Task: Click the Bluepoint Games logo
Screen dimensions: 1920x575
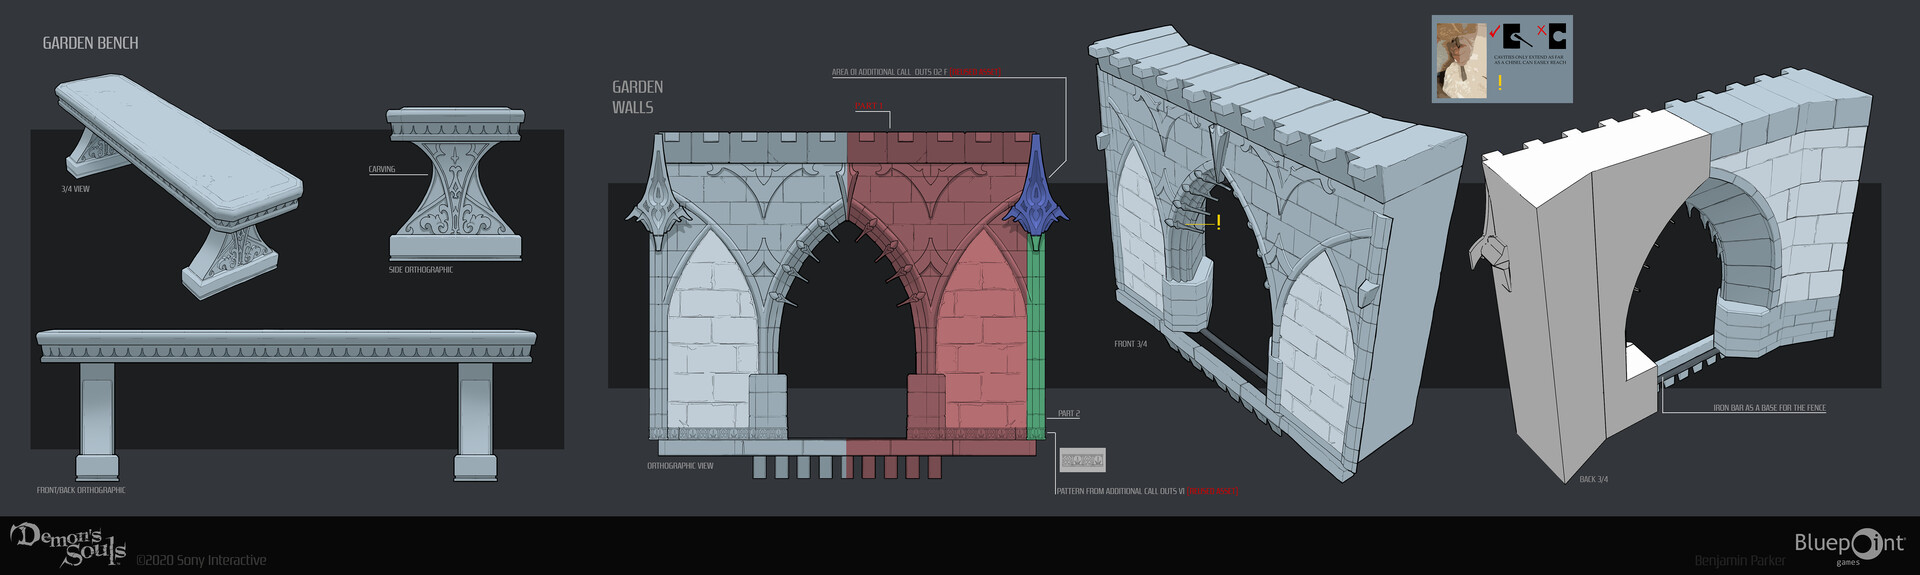Action: pos(1850,546)
